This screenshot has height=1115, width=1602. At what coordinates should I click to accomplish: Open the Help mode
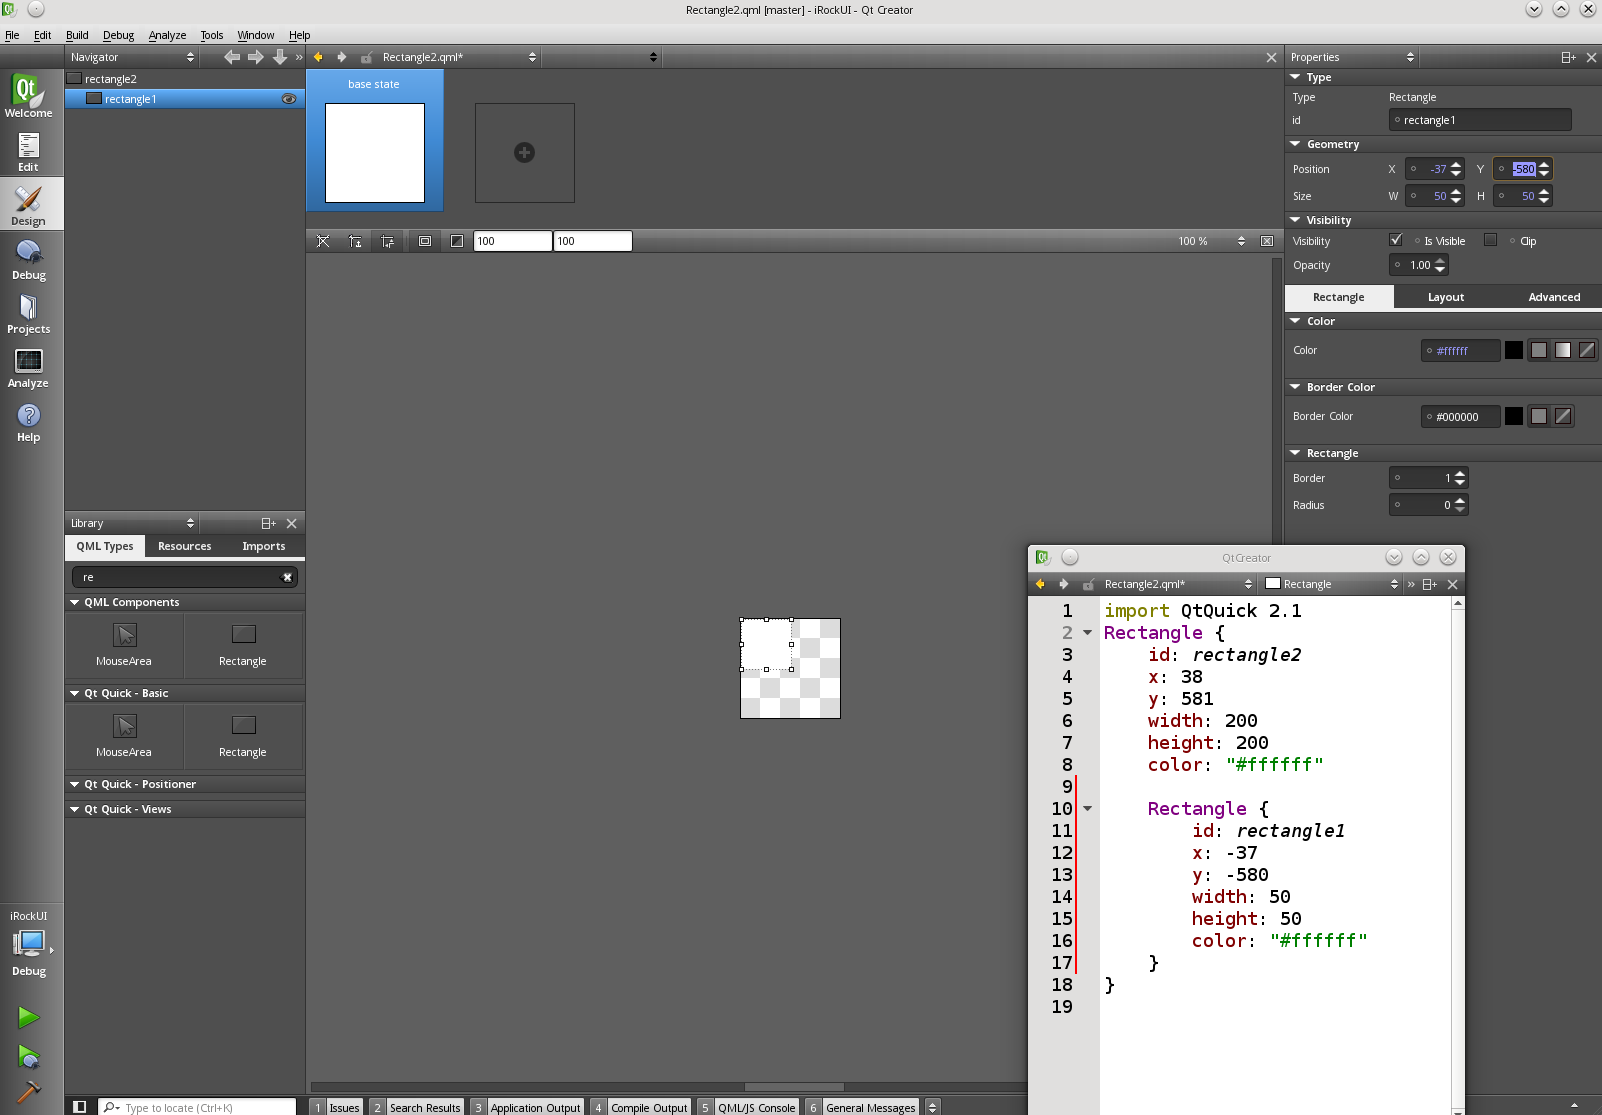click(x=28, y=421)
